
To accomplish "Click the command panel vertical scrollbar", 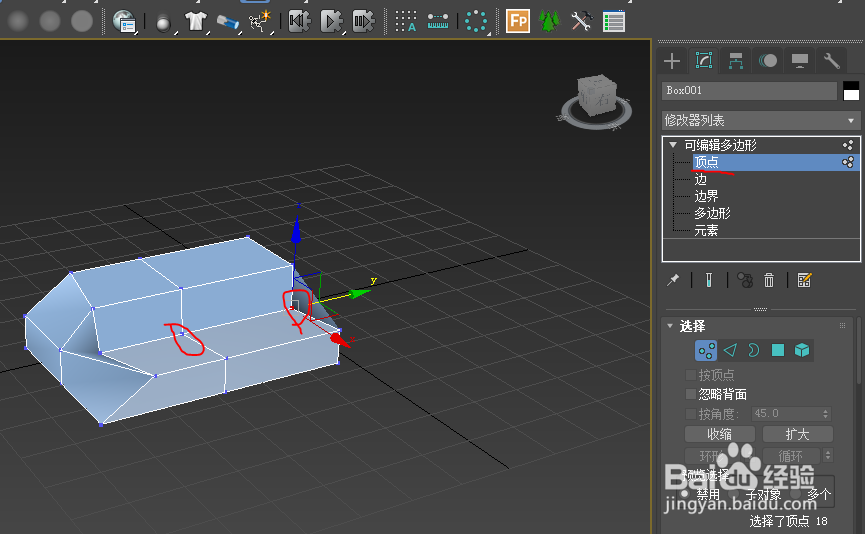I will [x=859, y=351].
